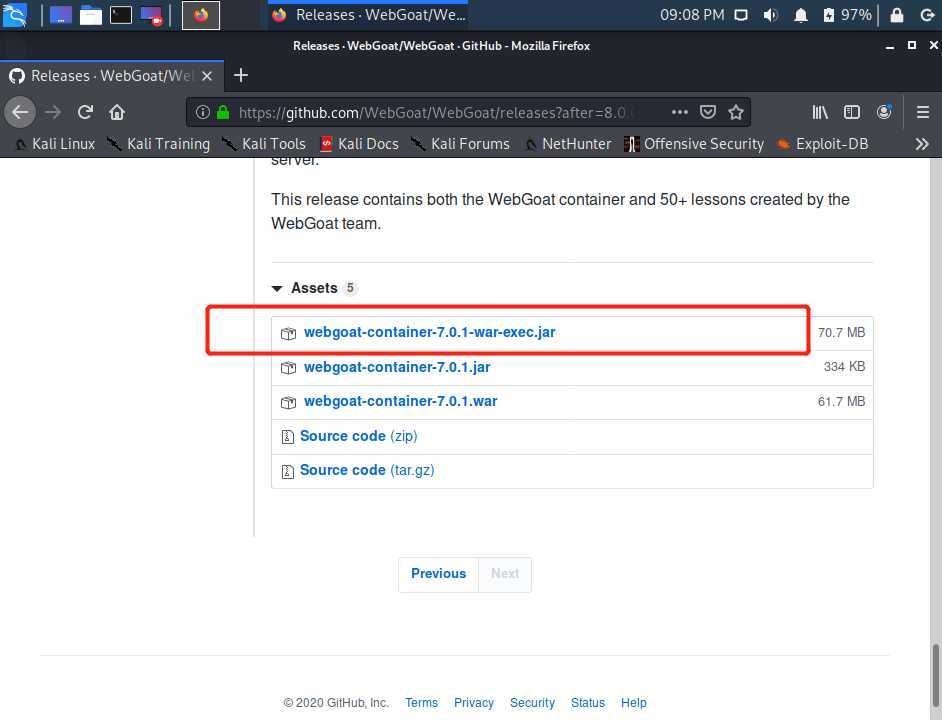Screen dimensions: 942x720
Task: Open a new tab with the plus button
Action: click(x=241, y=76)
